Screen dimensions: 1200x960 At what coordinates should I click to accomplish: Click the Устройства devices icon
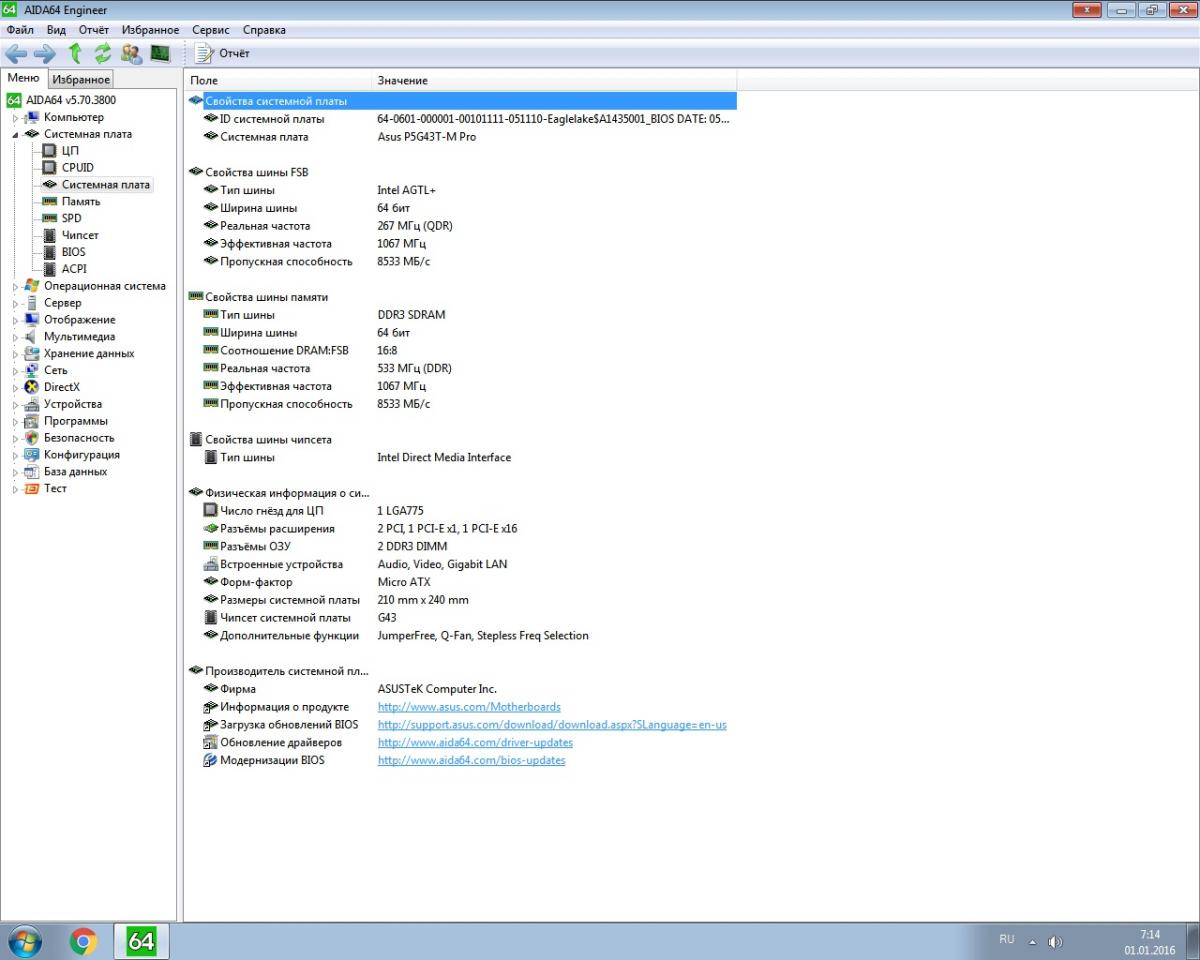[x=32, y=404]
